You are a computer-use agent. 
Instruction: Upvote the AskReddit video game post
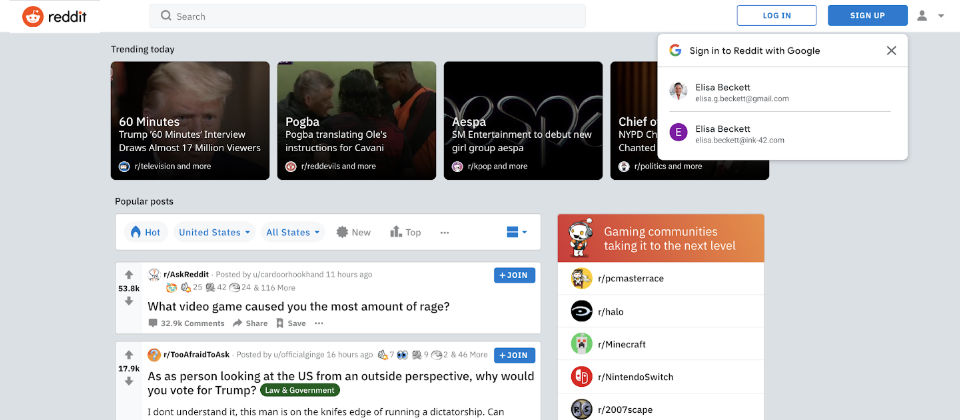pyautogui.click(x=129, y=274)
